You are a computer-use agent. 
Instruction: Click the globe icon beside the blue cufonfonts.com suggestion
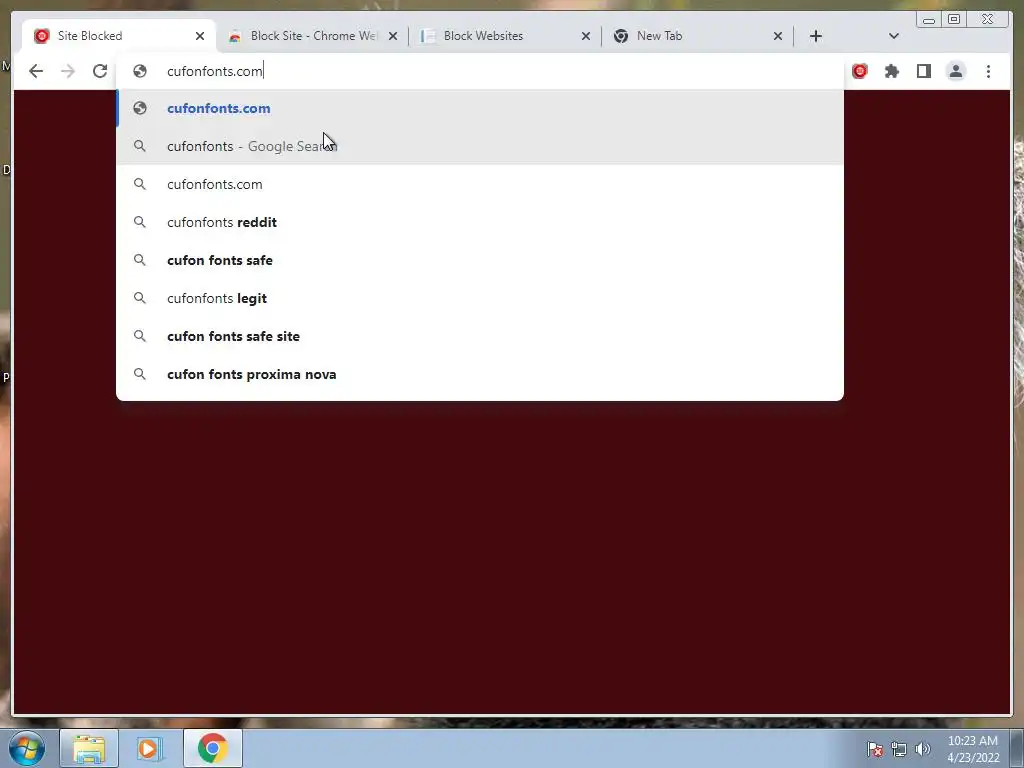tap(140, 108)
